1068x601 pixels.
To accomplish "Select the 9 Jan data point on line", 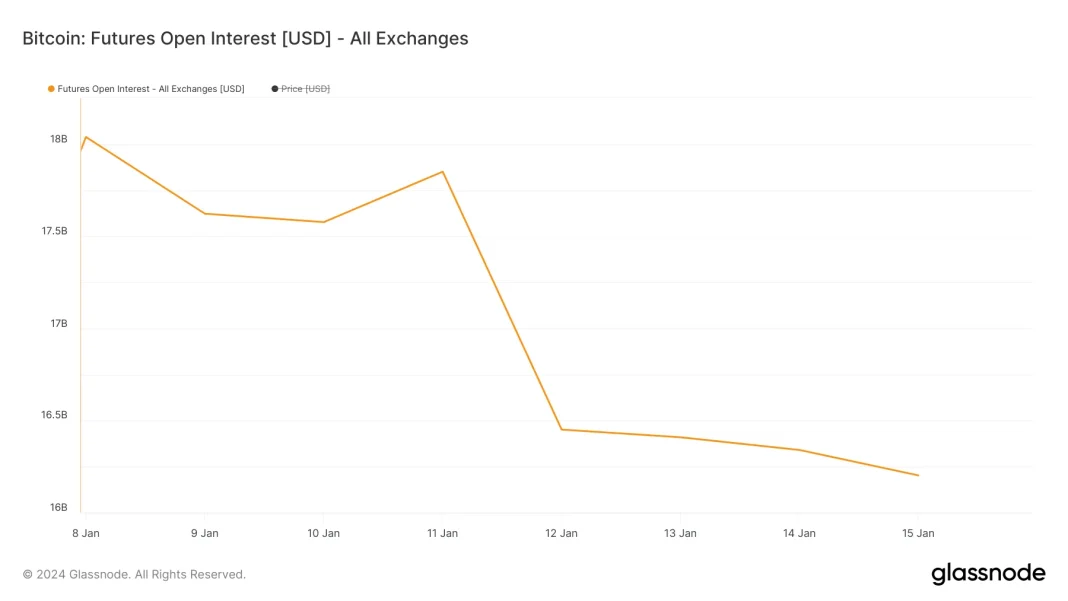I will coord(204,213).
